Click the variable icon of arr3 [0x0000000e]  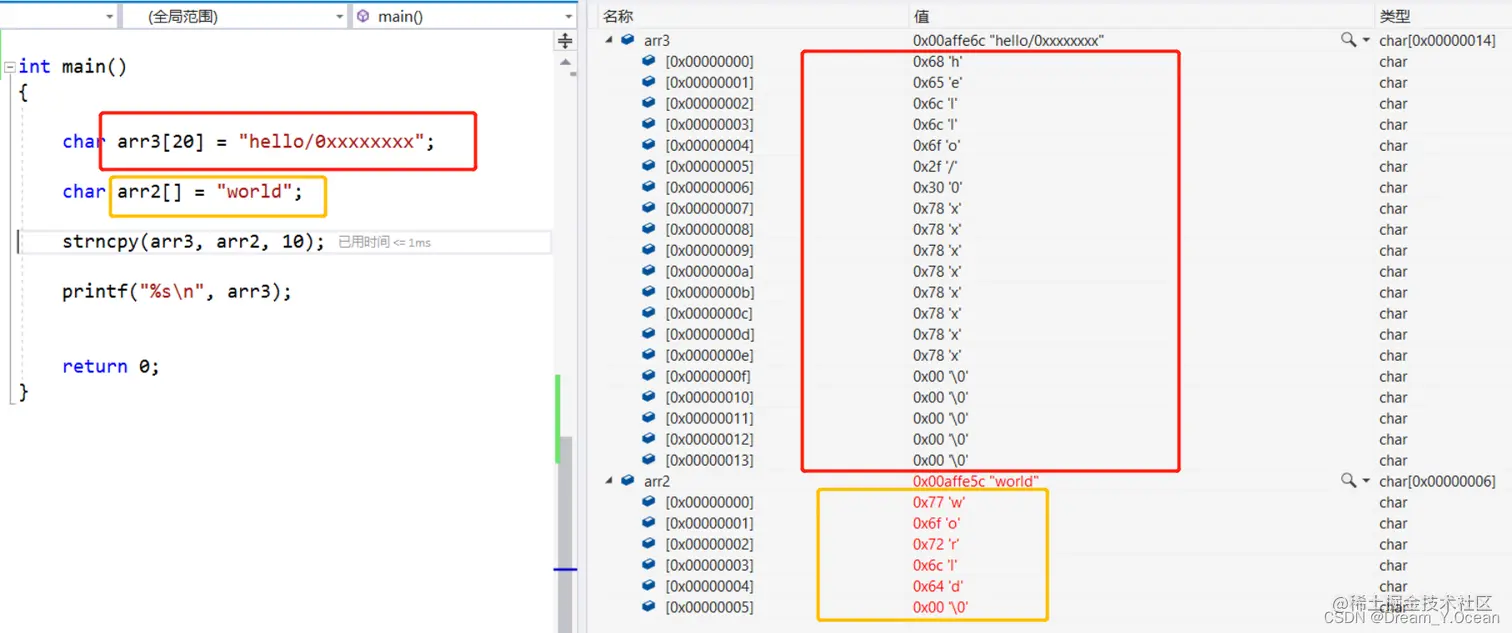(649, 355)
